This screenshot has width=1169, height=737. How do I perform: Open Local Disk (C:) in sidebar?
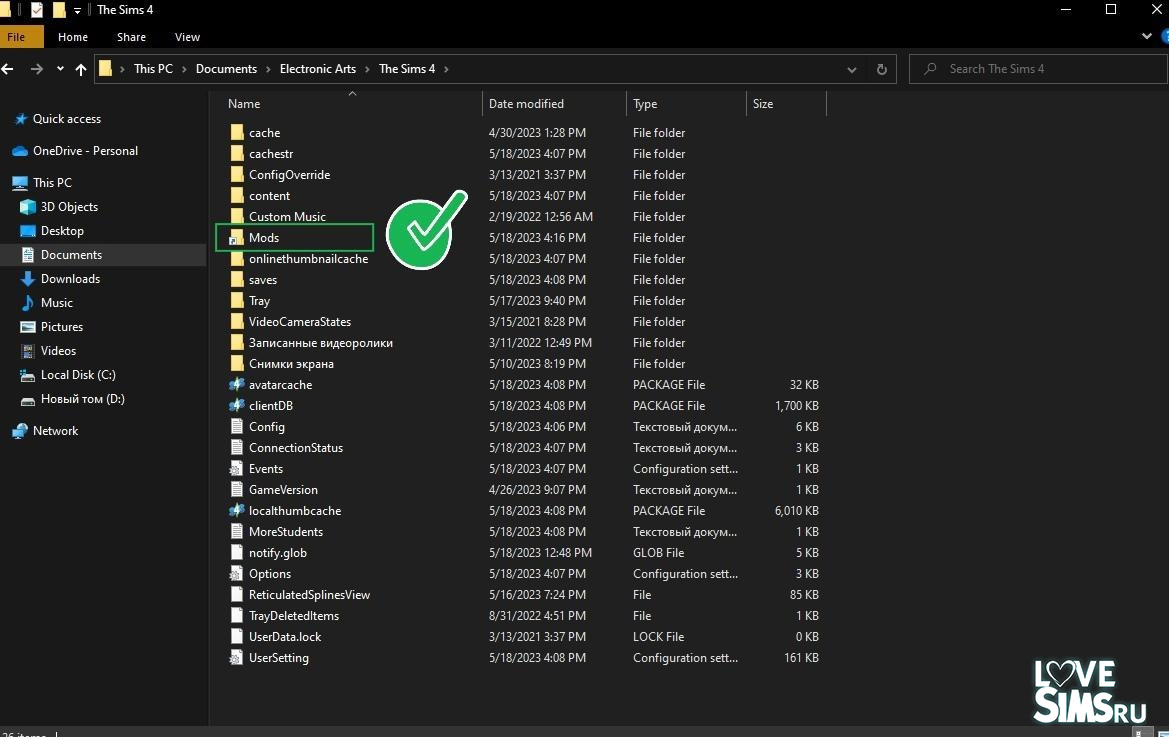pyautogui.click(x=78, y=375)
